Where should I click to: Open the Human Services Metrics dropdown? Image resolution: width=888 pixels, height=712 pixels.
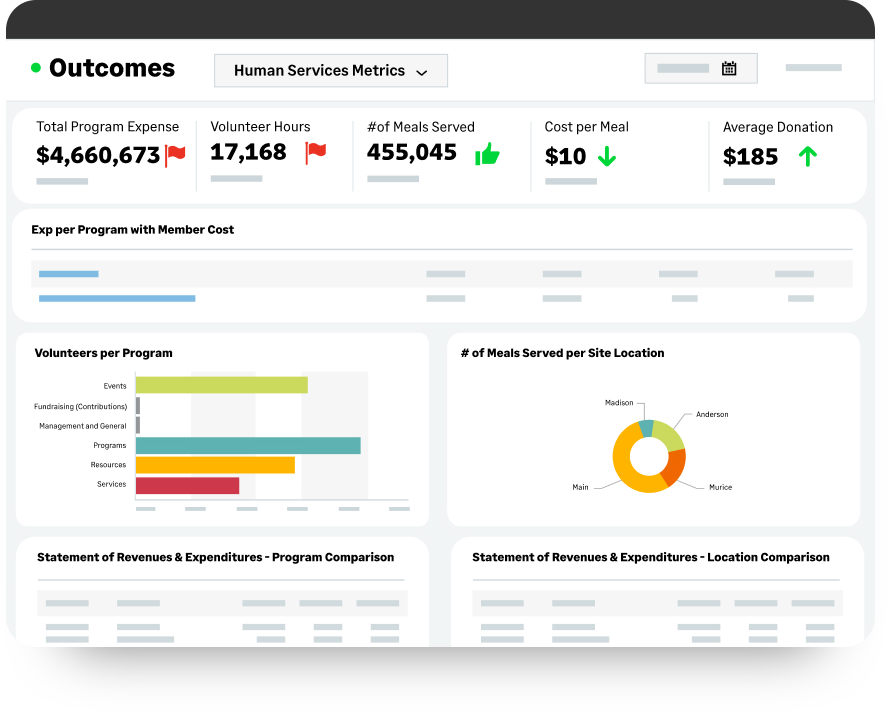point(330,71)
